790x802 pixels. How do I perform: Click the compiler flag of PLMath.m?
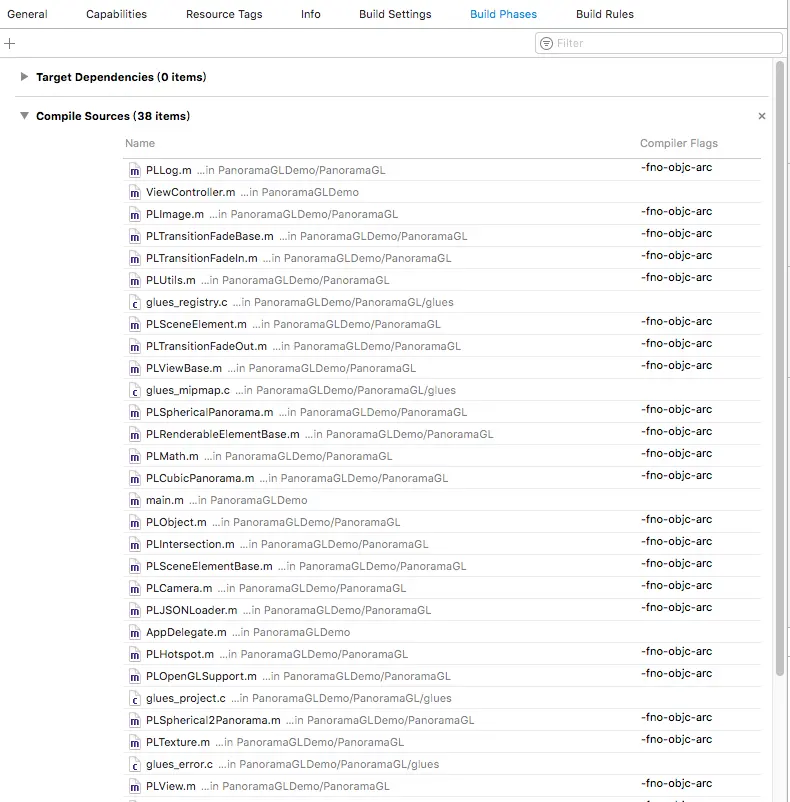coord(676,453)
